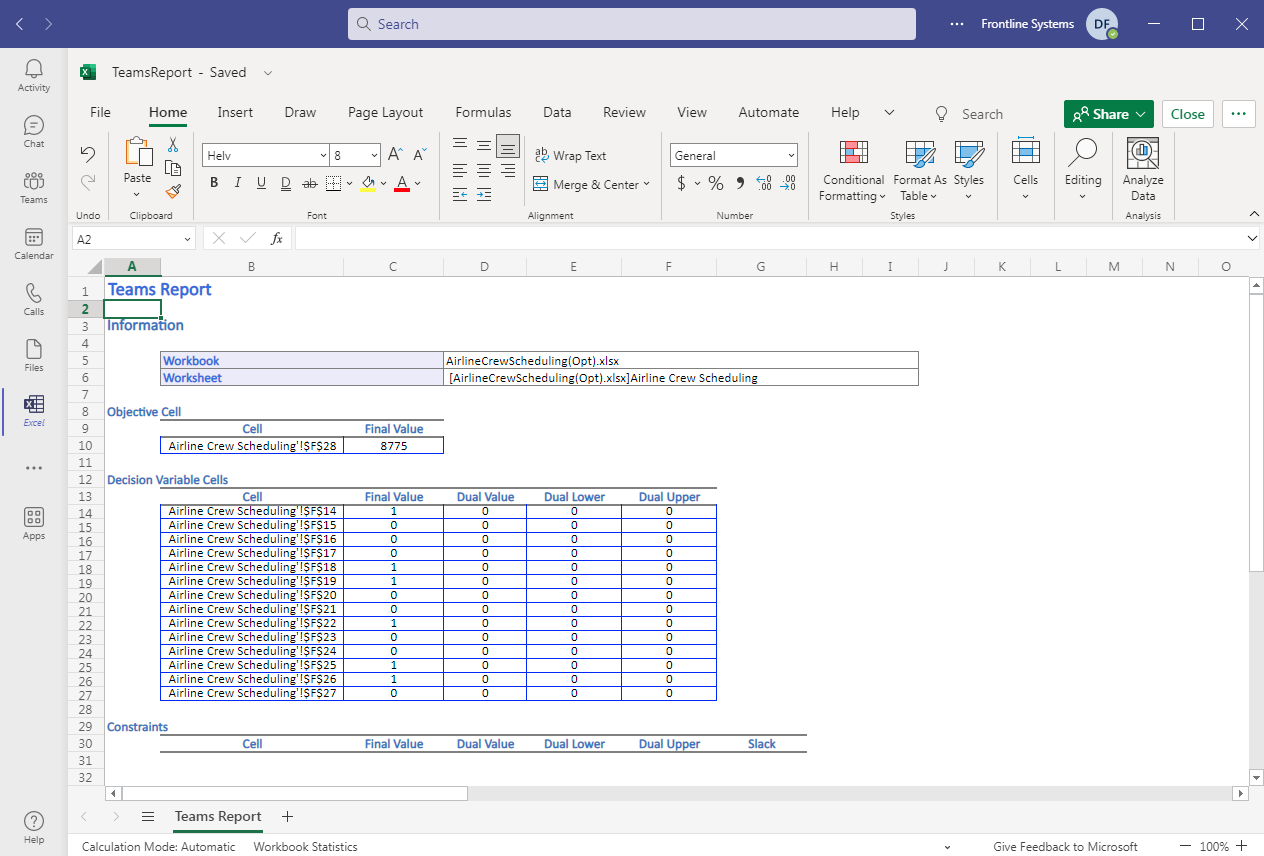
Task: Expand the Name Box dropdown
Action: (x=187, y=239)
